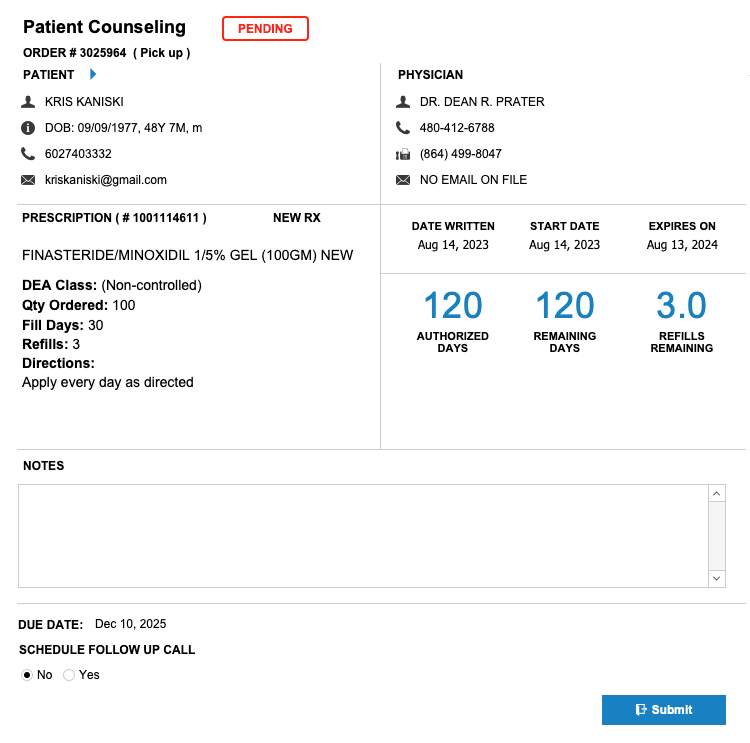Expand the Patient section blue arrow
Image resolution: width=750 pixels, height=743 pixels.
[93, 74]
